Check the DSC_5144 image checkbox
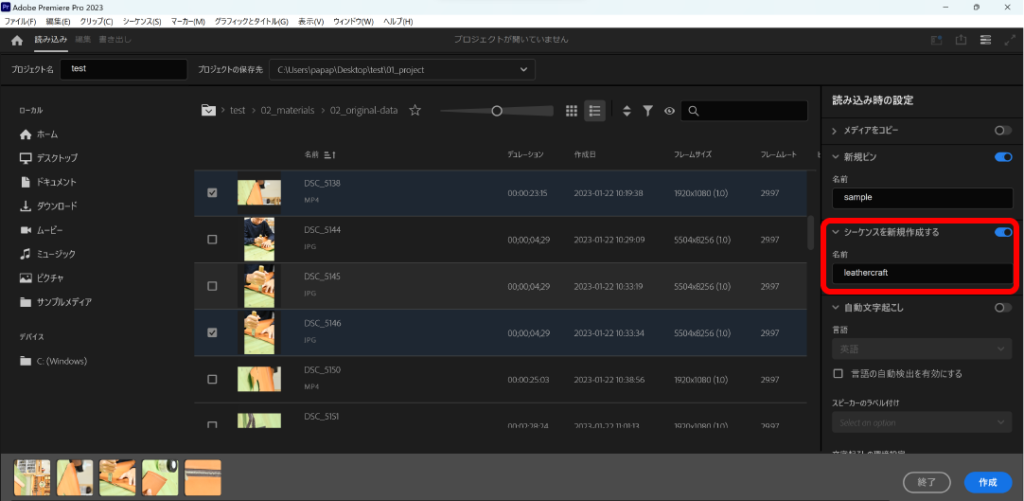 [x=211, y=240]
